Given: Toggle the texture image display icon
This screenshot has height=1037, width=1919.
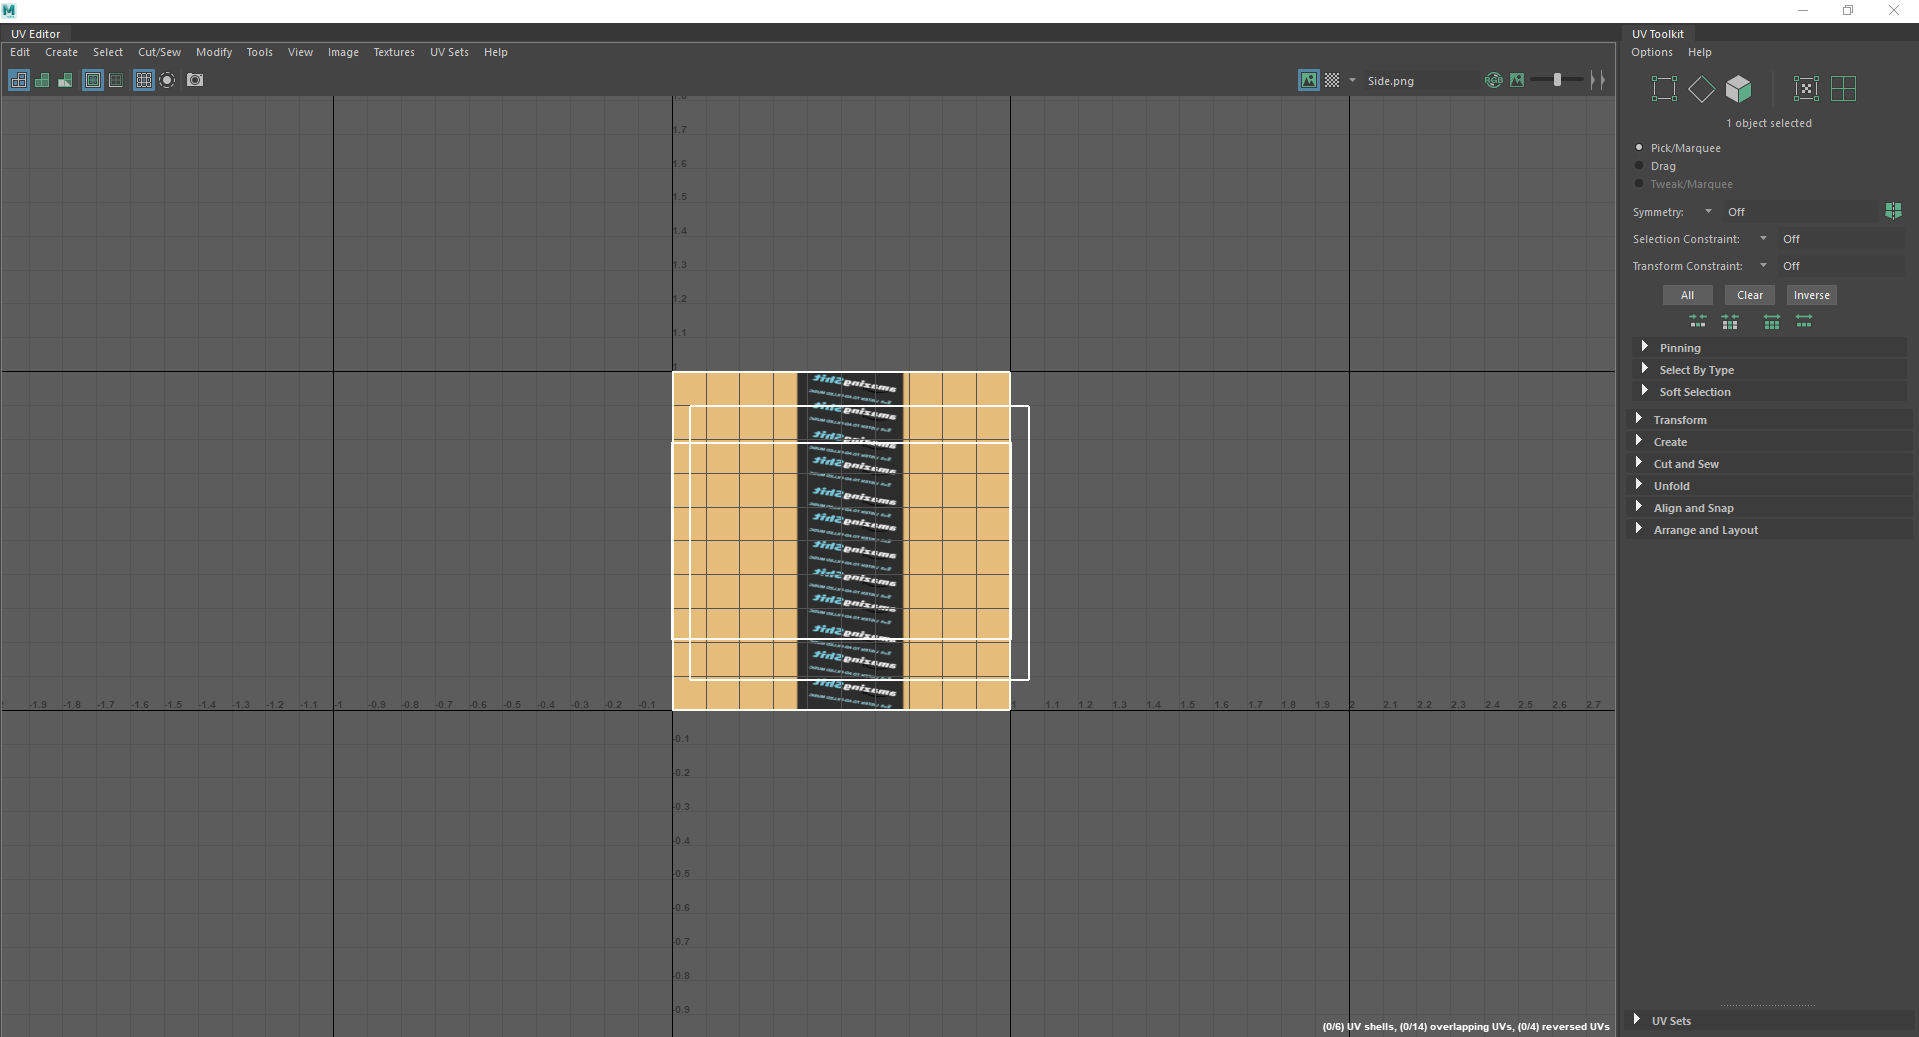Looking at the screenshot, I should (x=1309, y=80).
